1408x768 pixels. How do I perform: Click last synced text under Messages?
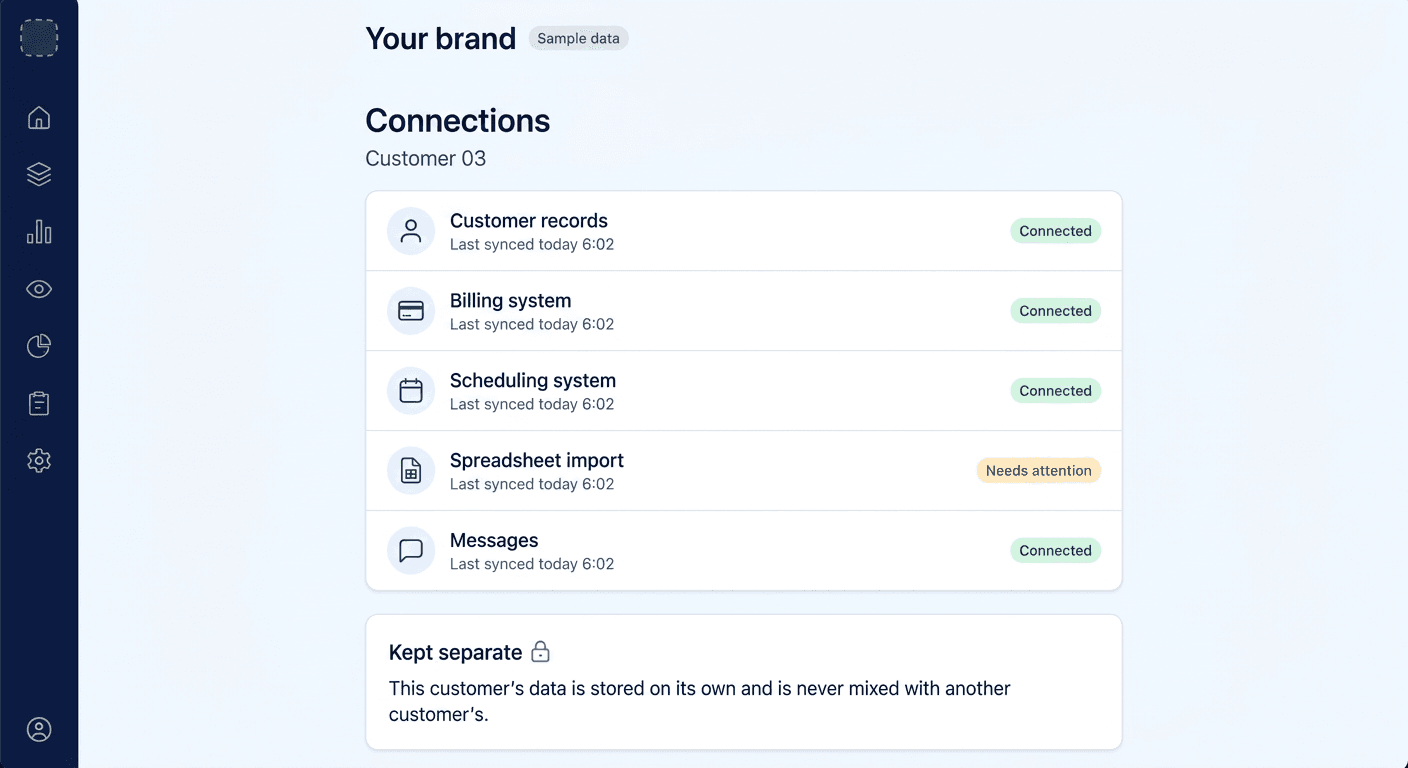[x=532, y=565]
